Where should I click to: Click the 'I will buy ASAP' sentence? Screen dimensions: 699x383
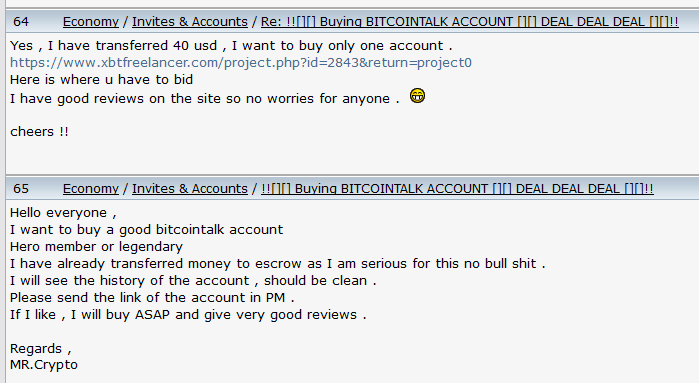(188, 314)
